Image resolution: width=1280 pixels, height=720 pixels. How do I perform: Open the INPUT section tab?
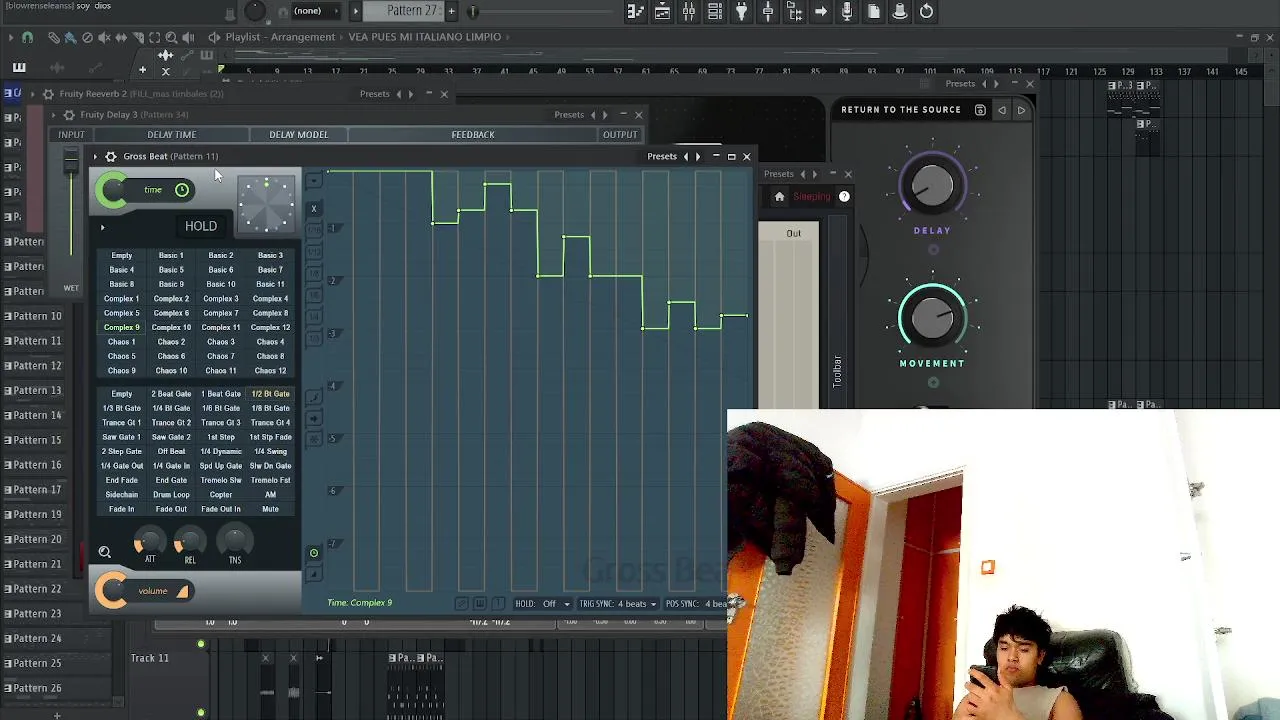pos(71,135)
